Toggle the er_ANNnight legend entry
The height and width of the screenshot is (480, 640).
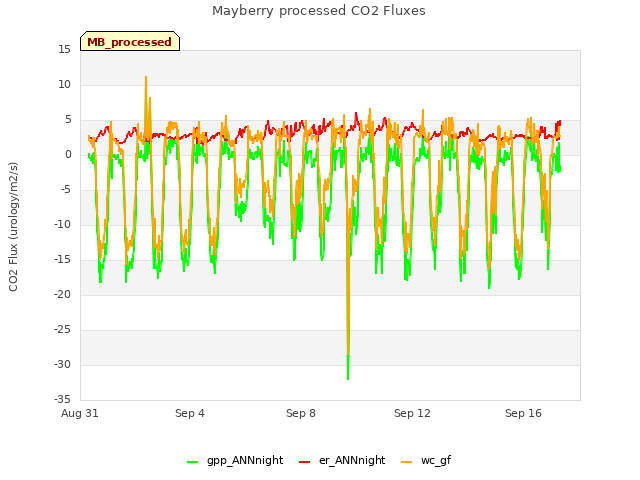pos(342,461)
